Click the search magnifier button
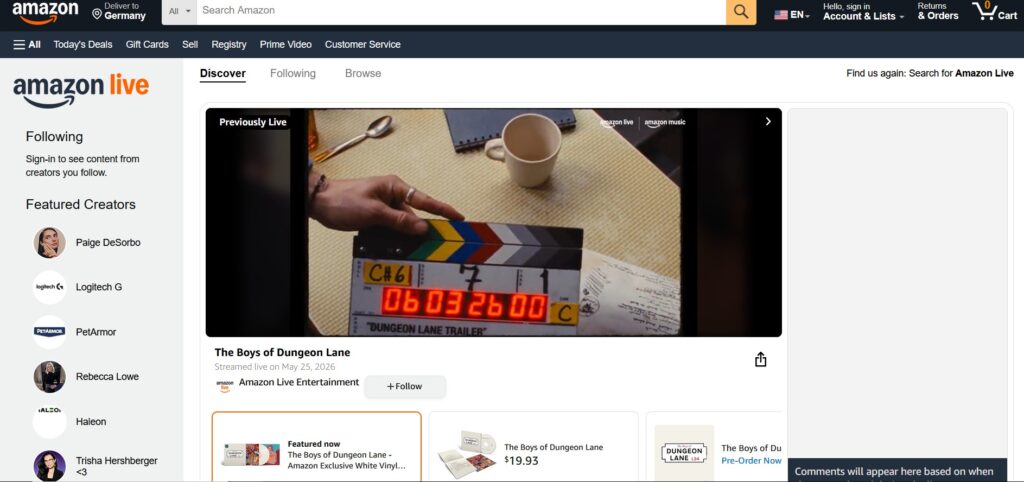This screenshot has width=1024, height=482. (x=741, y=12)
